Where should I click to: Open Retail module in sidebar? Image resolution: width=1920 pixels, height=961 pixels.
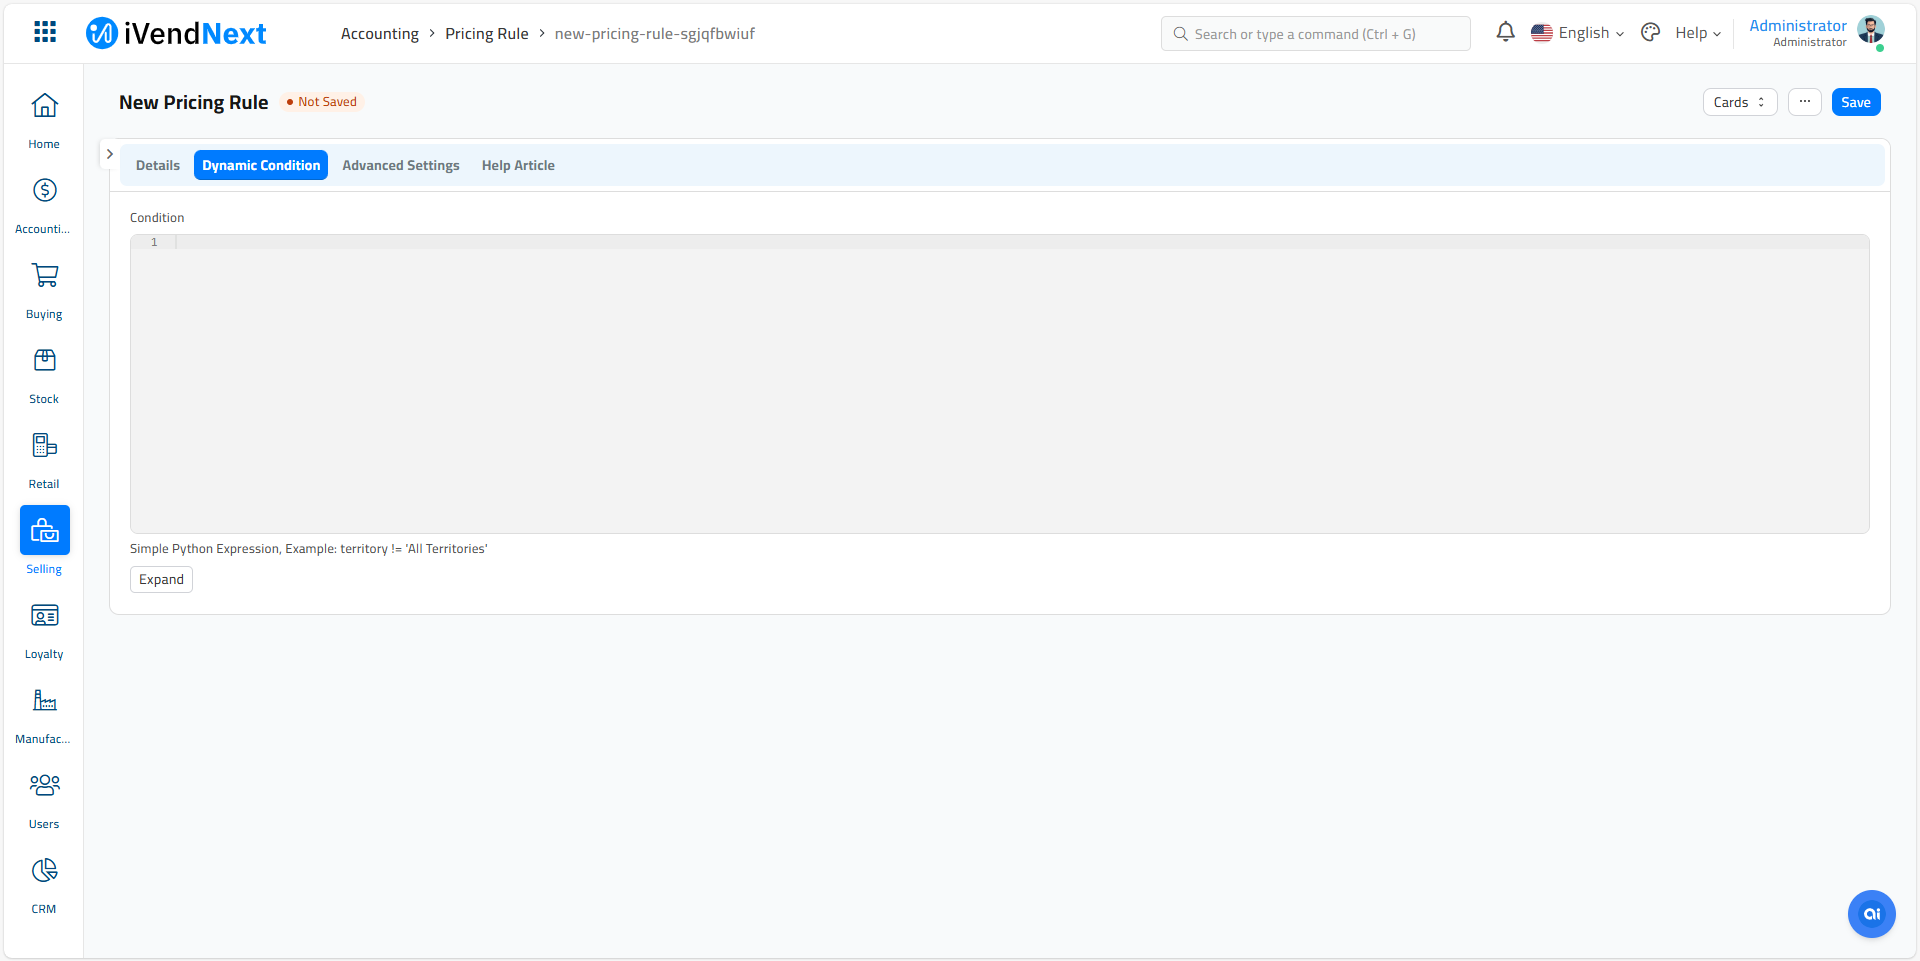(x=44, y=460)
